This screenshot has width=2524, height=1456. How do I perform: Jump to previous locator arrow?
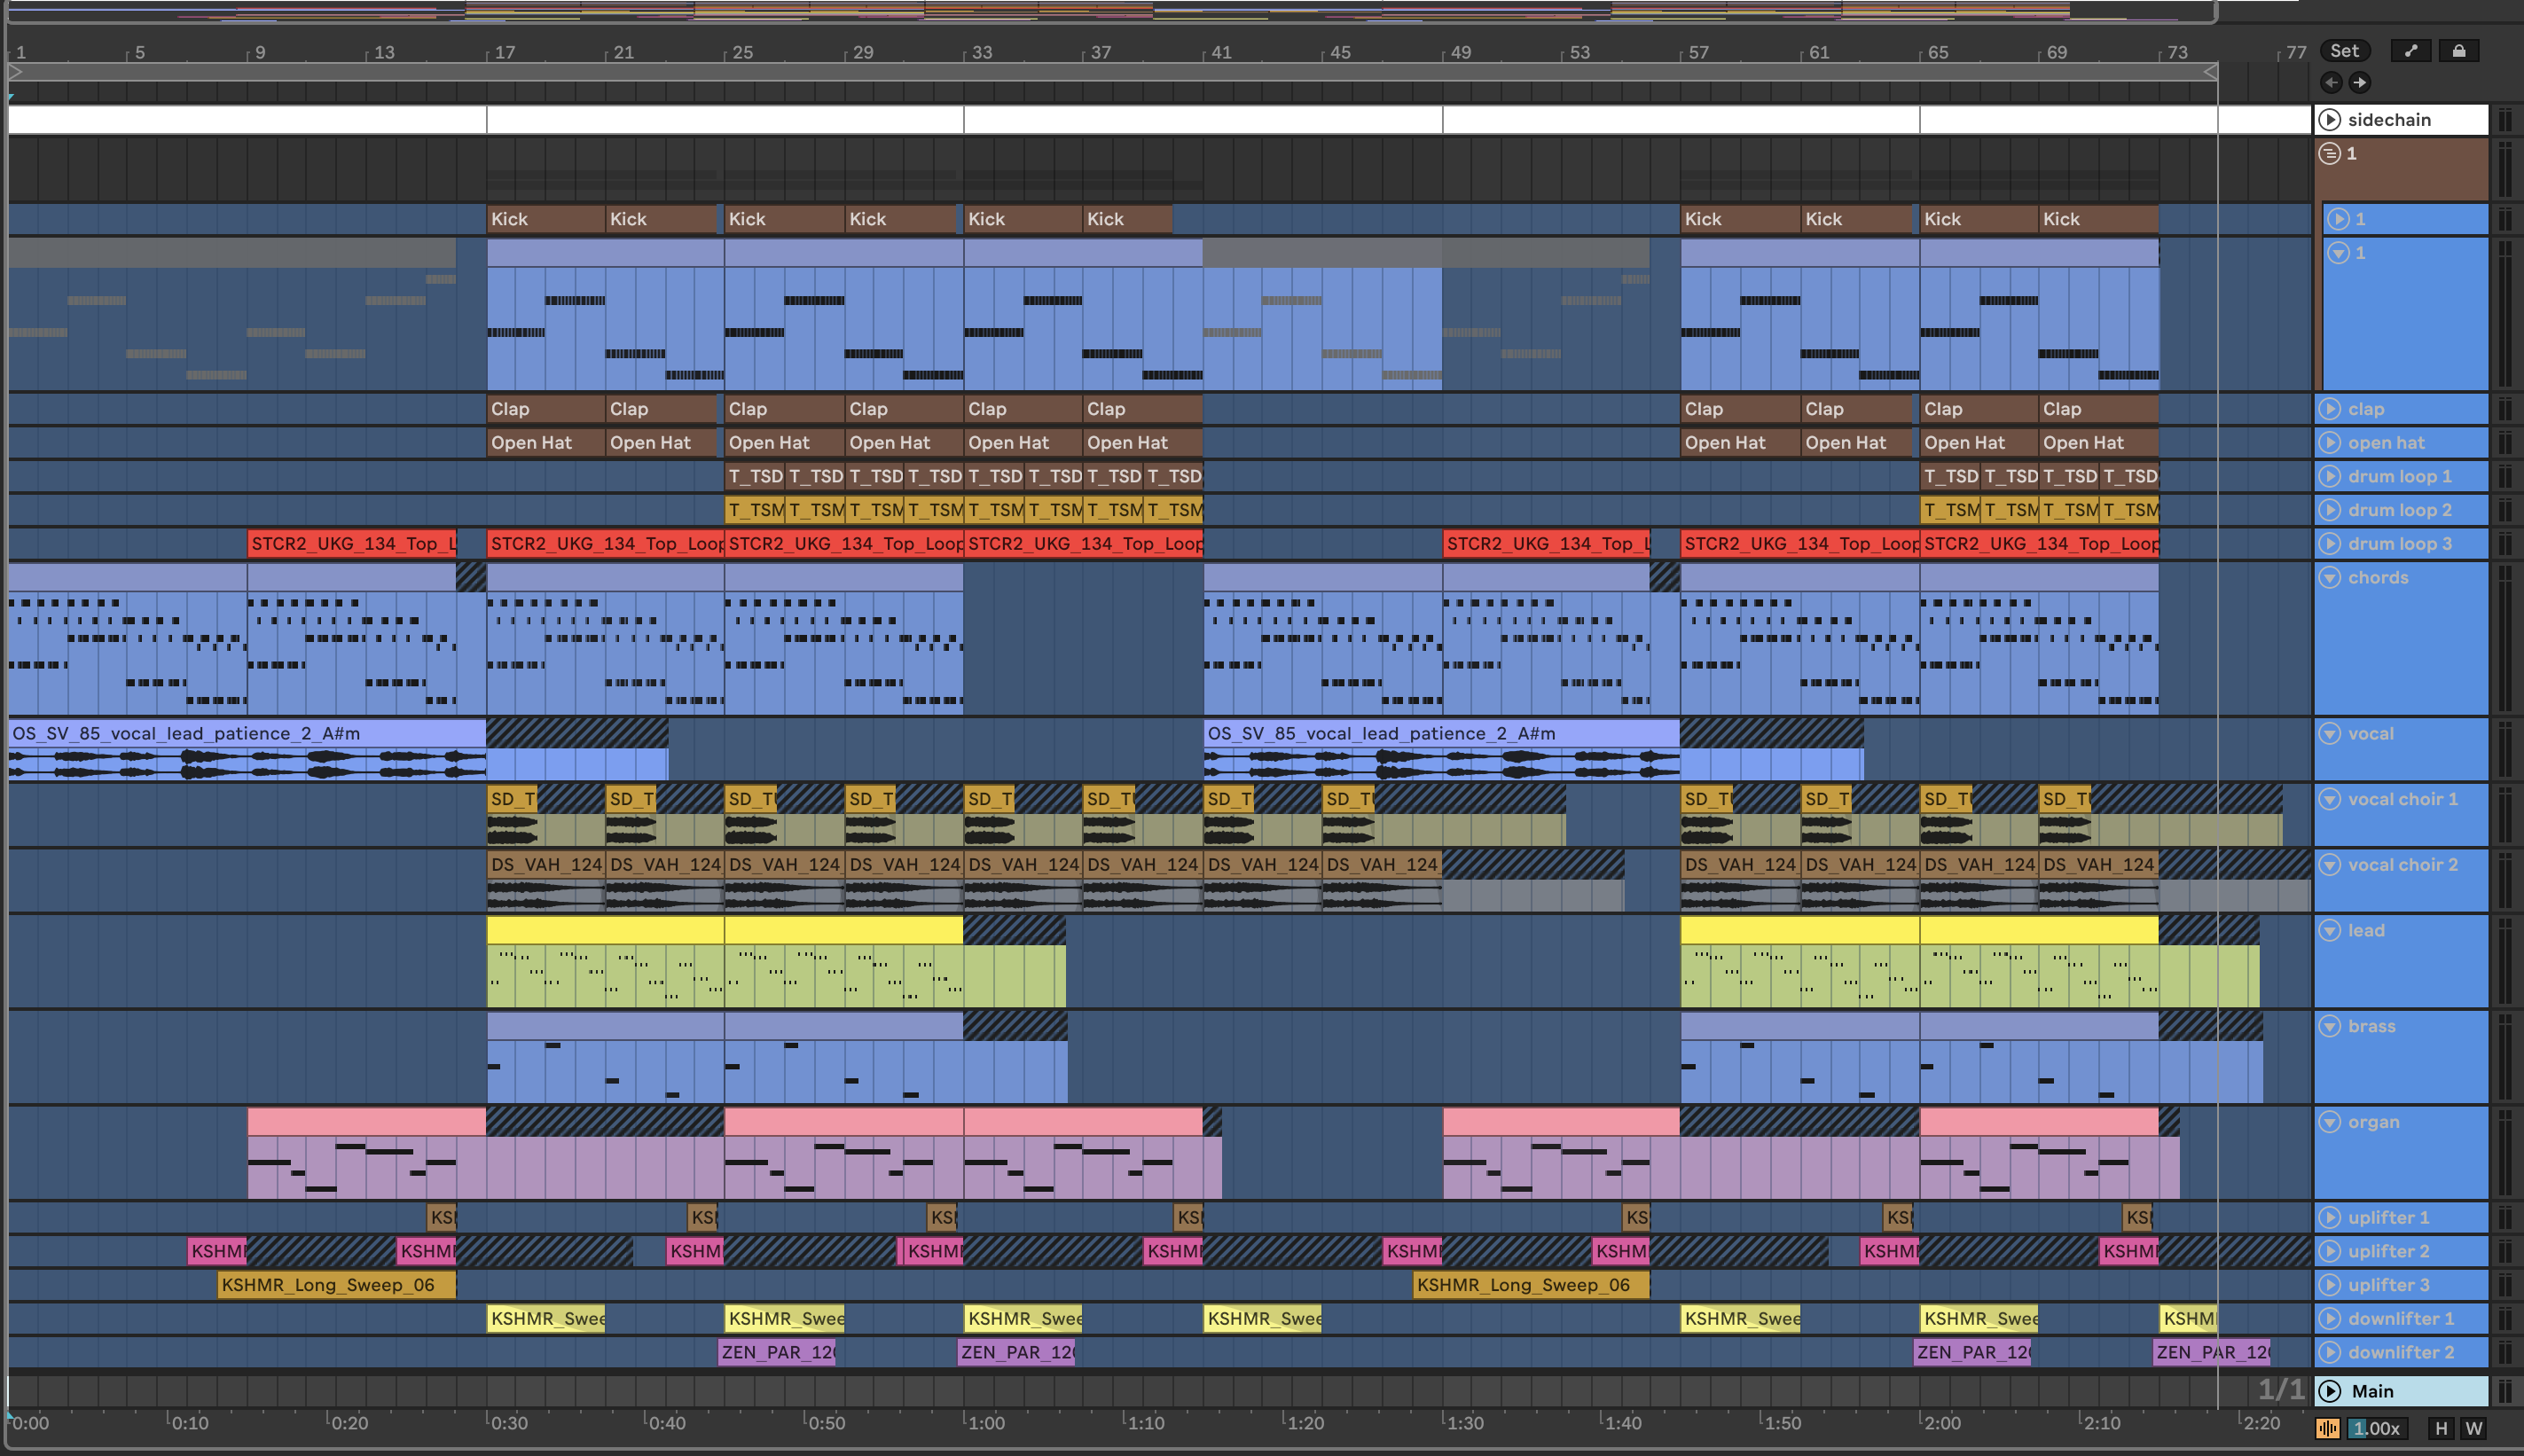[2331, 83]
